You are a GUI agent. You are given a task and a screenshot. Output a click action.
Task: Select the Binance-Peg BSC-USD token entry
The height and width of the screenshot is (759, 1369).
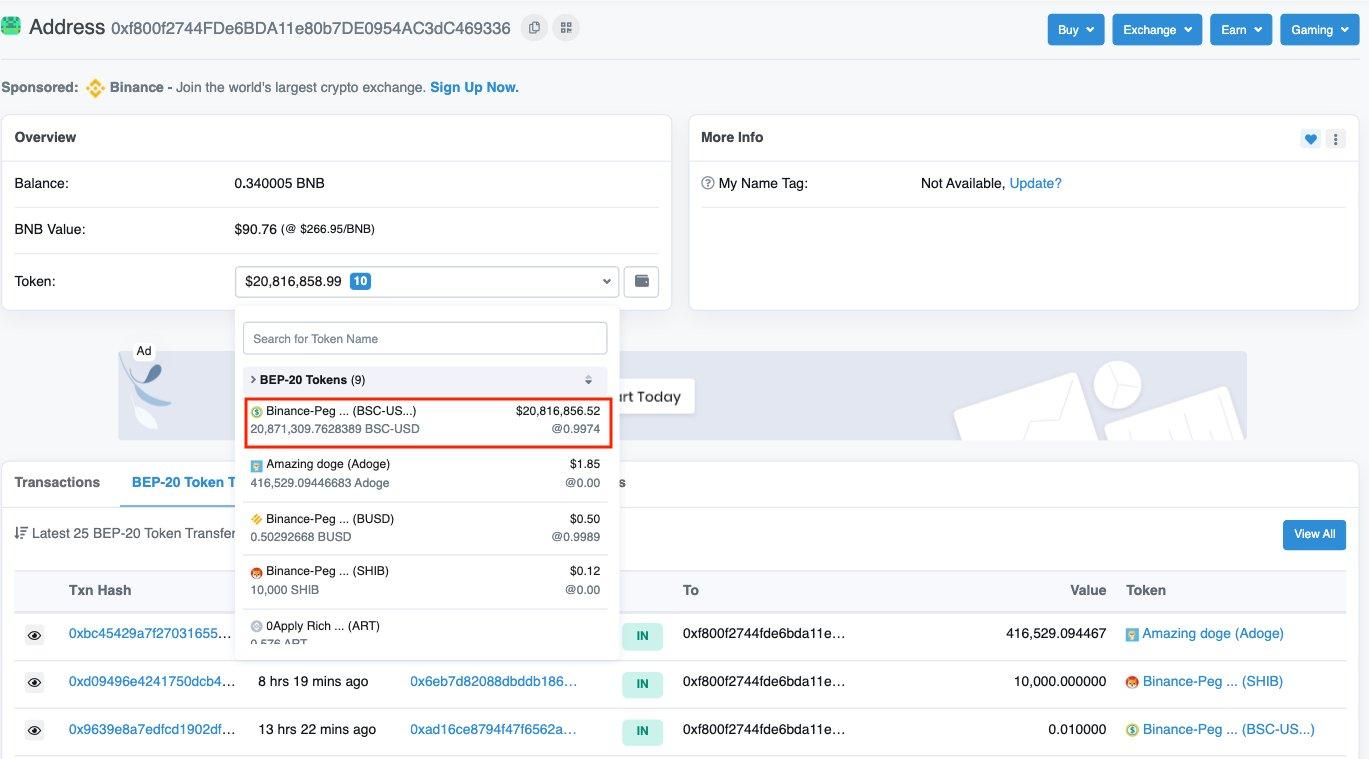tap(425, 420)
